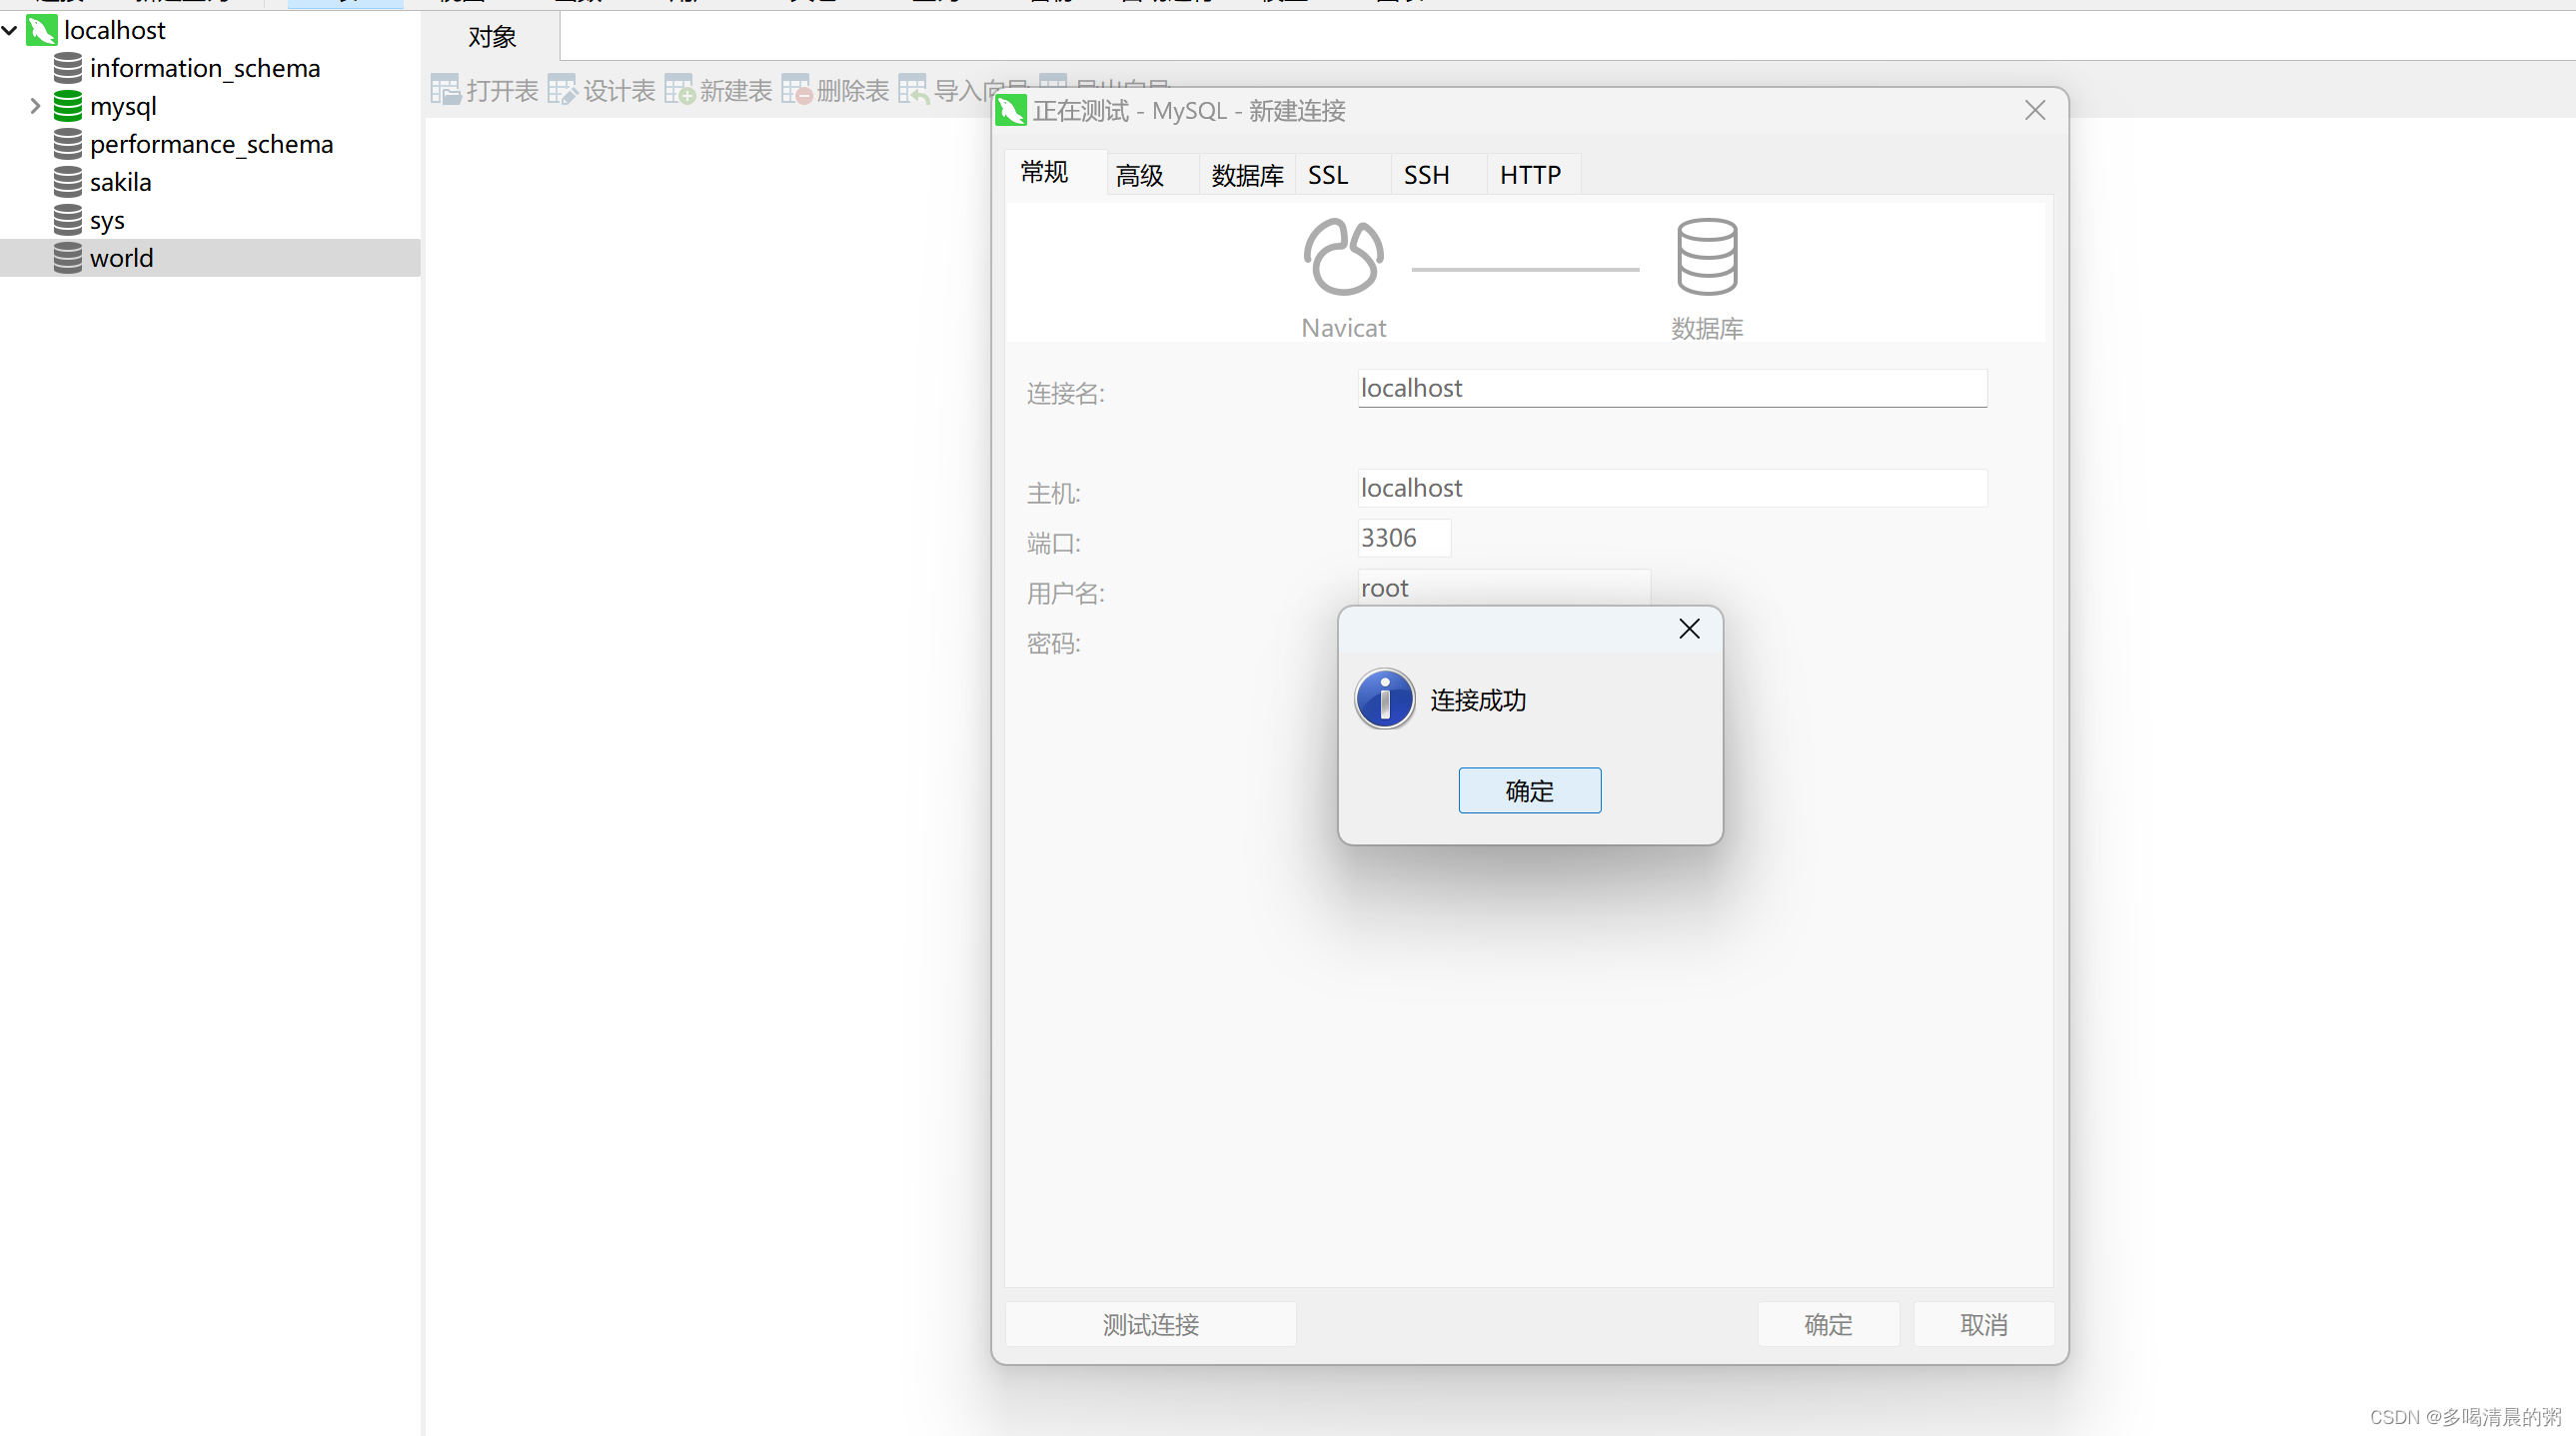The image size is (2576, 1436).
Task: Click the Open Table (打开表) toolbar icon
Action: pos(445,90)
